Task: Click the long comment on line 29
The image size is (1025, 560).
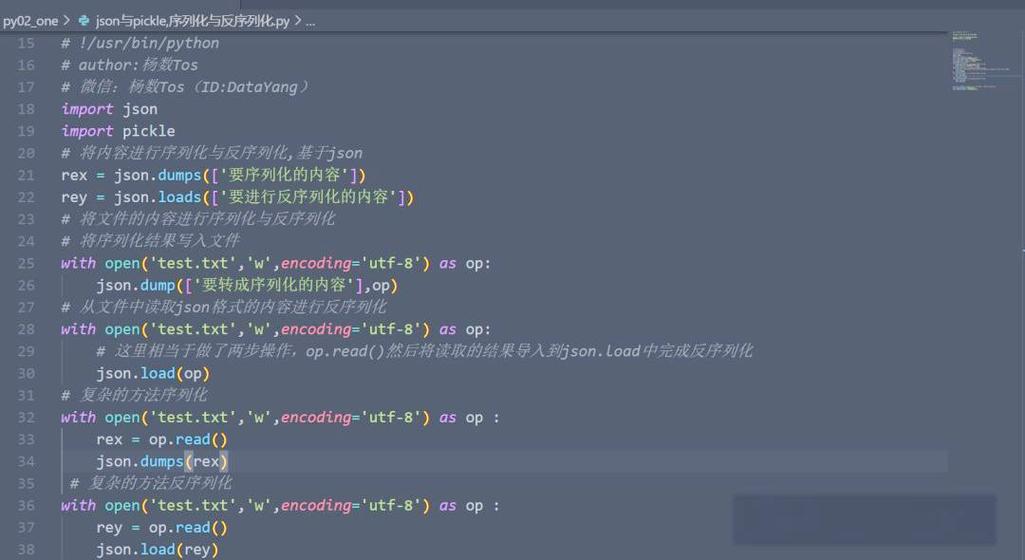Action: 424,352
